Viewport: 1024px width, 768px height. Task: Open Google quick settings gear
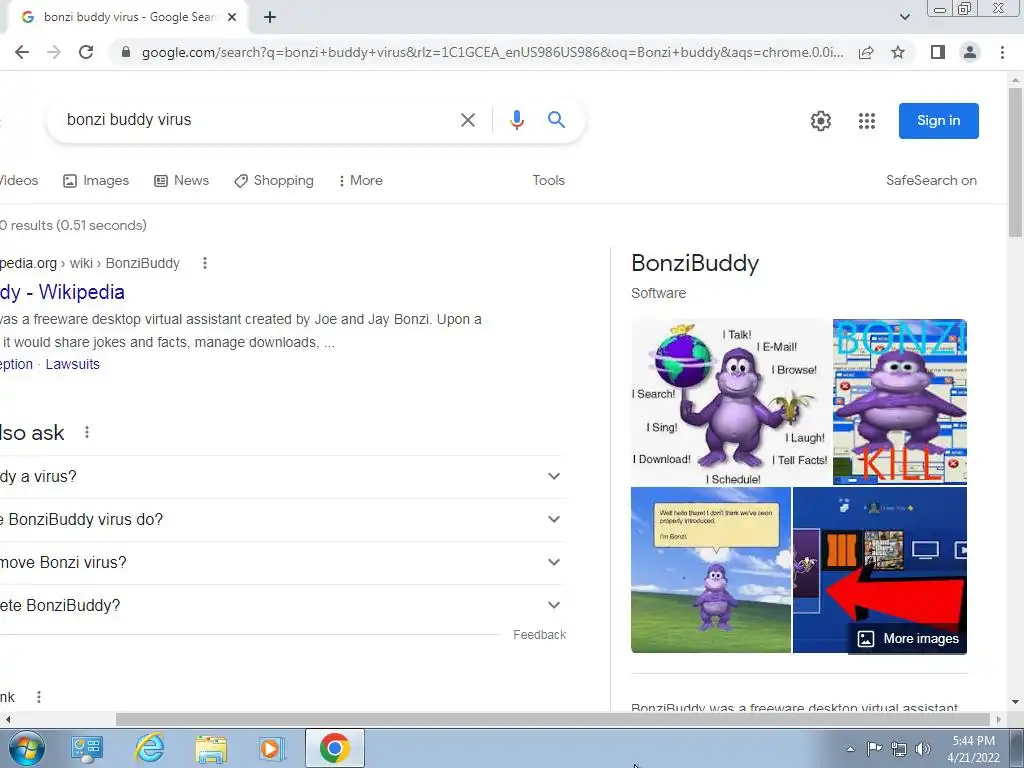coord(821,121)
